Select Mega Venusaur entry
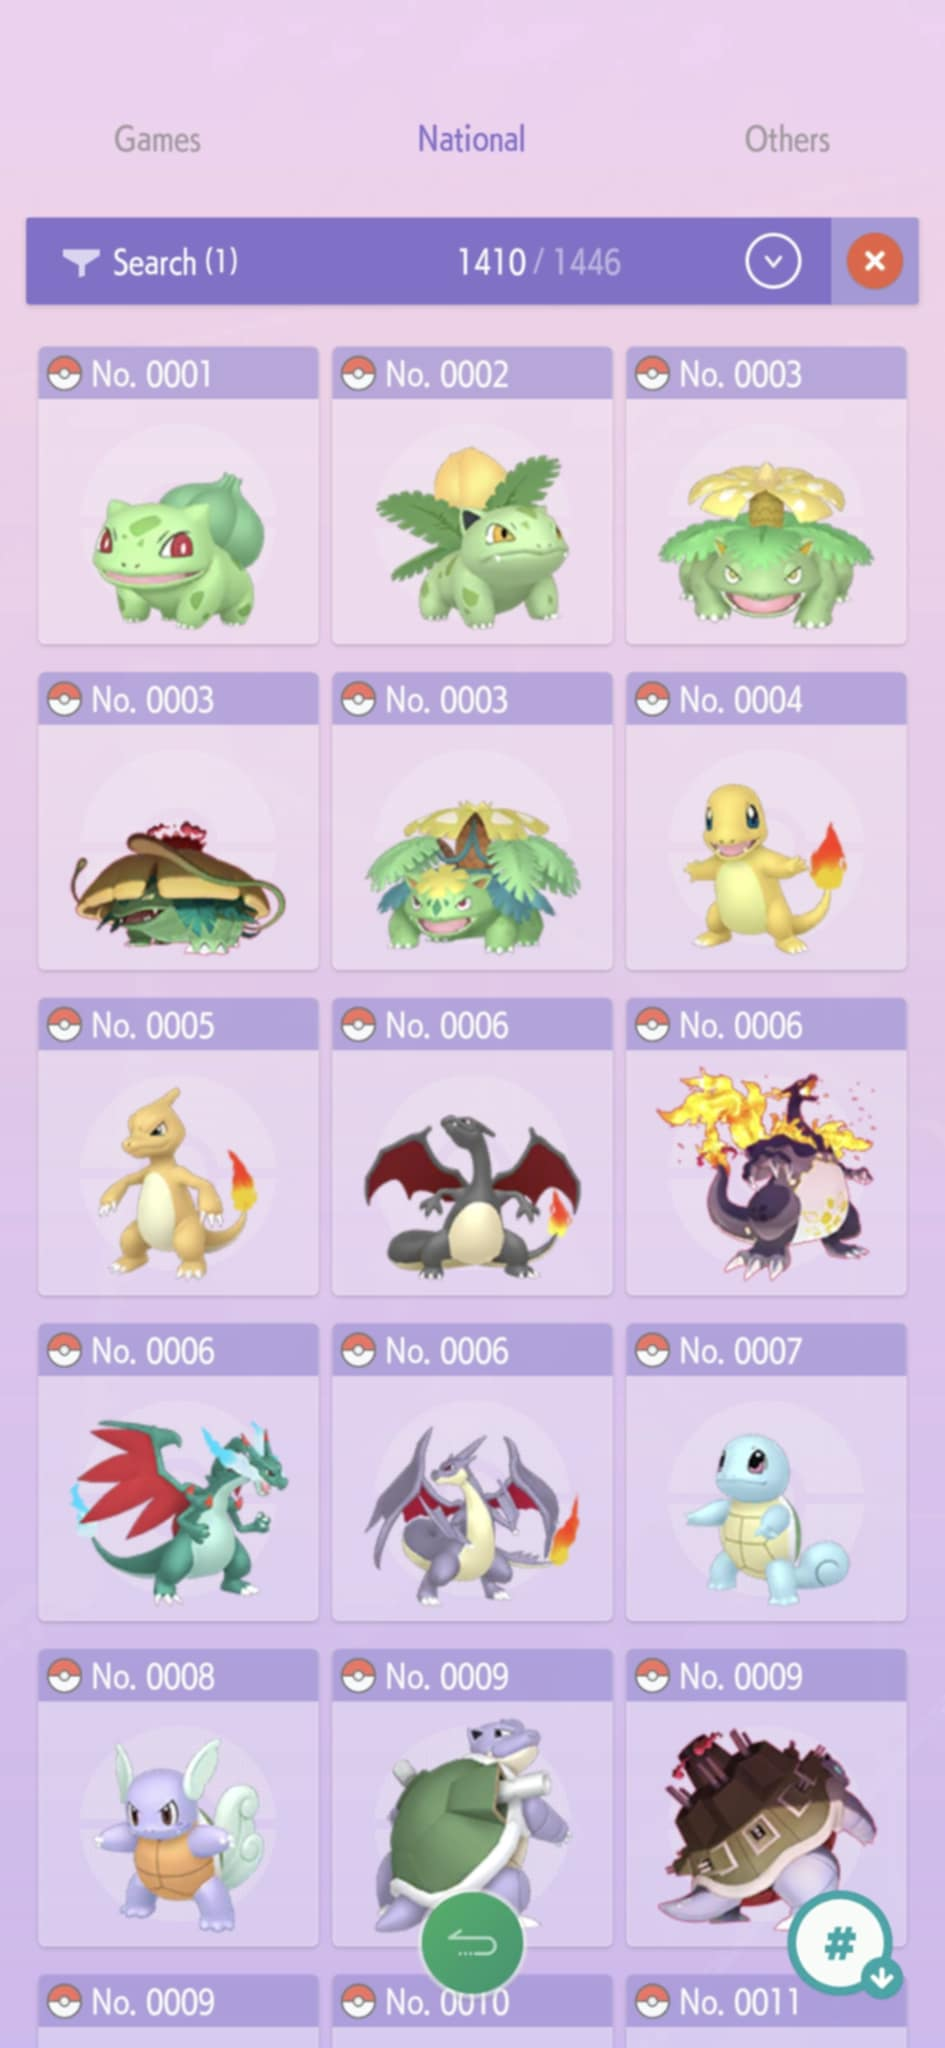Screen dimensions: 945x2048 coord(472,821)
